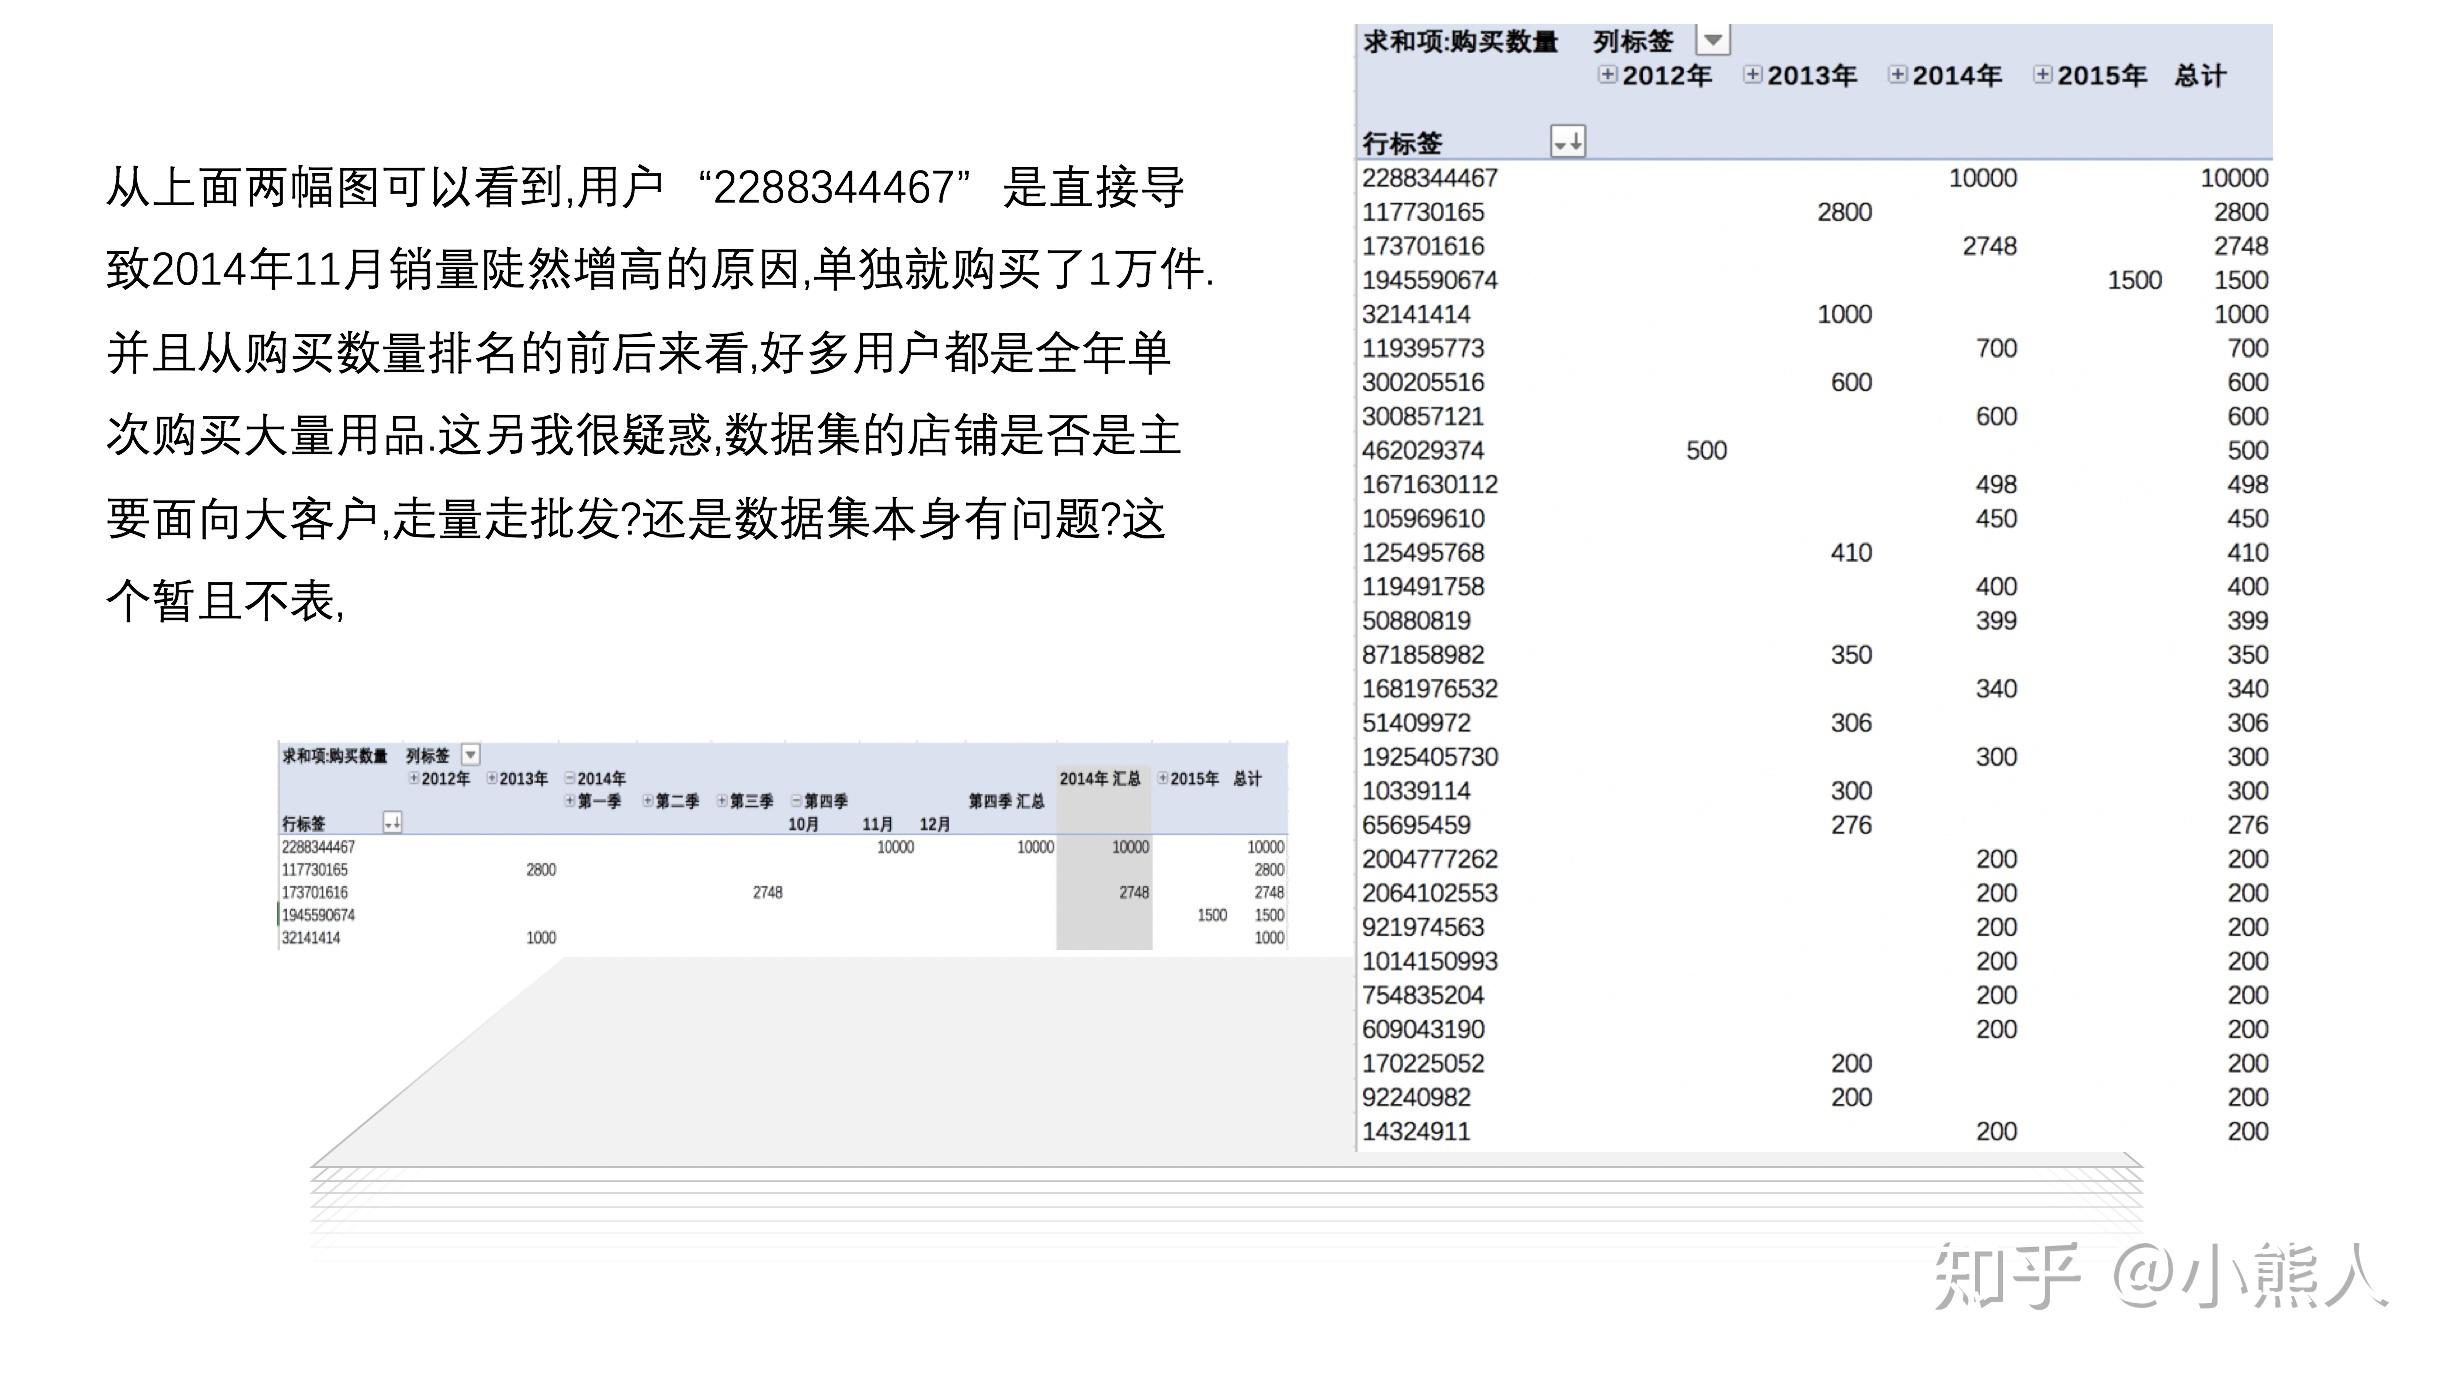The image size is (2452, 1376).
Task: Select row 2288344467 in the small pivot table
Action: click(318, 846)
